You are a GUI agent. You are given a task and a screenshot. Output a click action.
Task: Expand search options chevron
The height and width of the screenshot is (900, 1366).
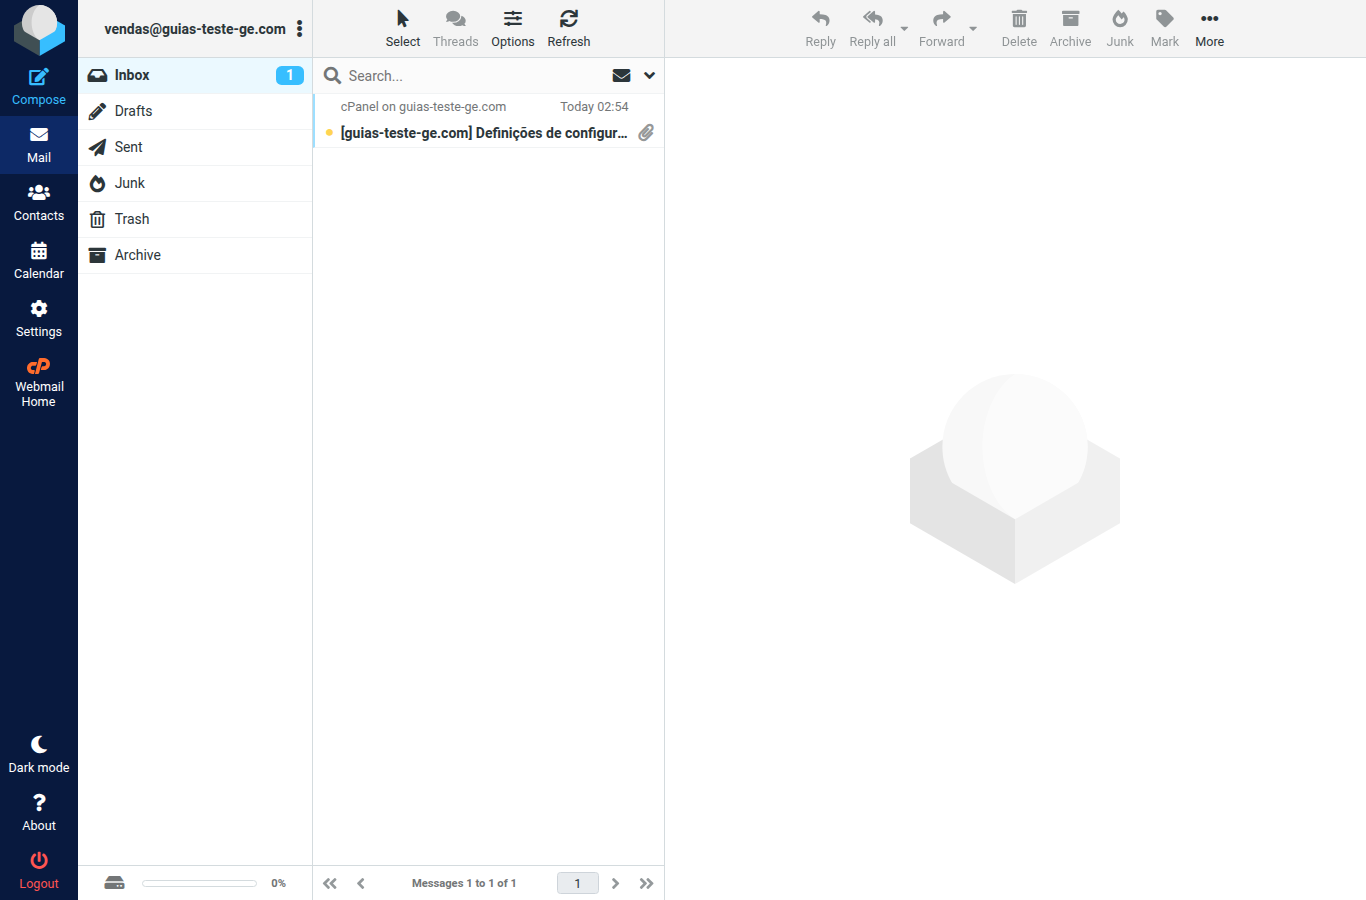click(649, 76)
